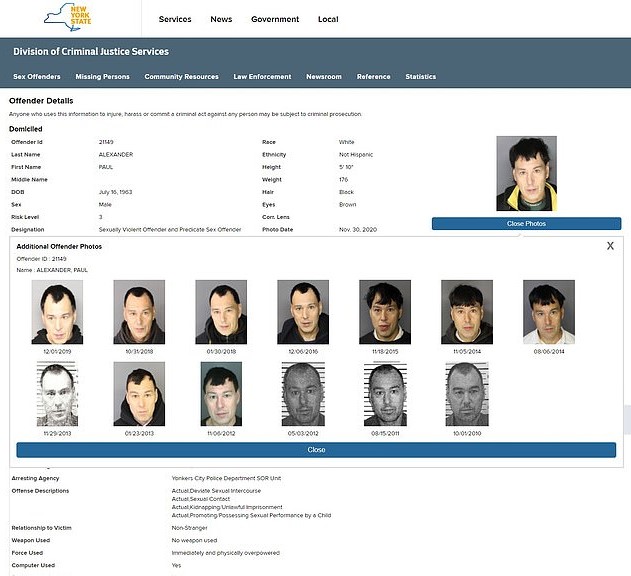The height and width of the screenshot is (576, 631).
Task: Click the Sex Offenders tab
Action: pos(37,77)
